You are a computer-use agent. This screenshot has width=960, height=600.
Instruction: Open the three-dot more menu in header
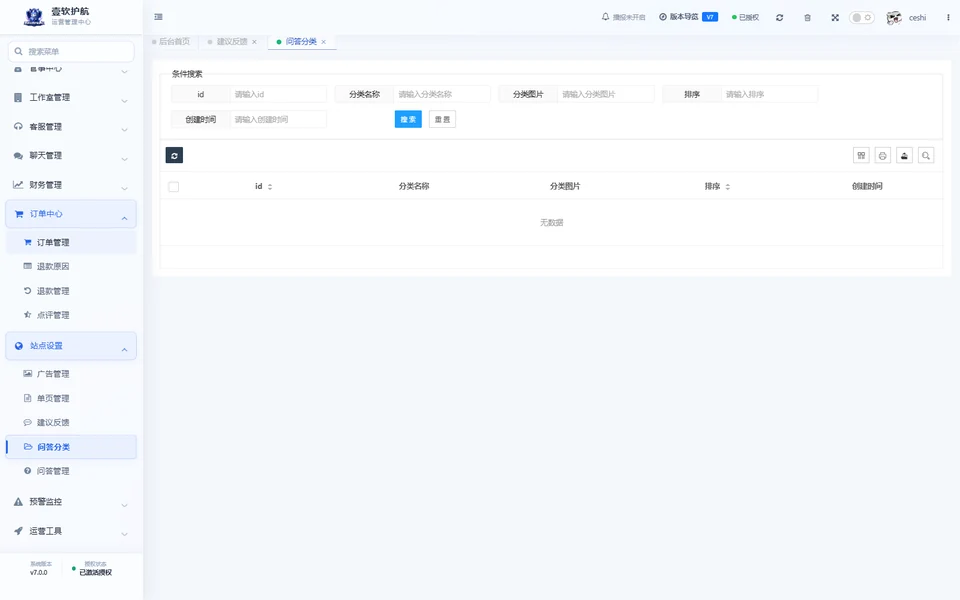click(x=948, y=18)
